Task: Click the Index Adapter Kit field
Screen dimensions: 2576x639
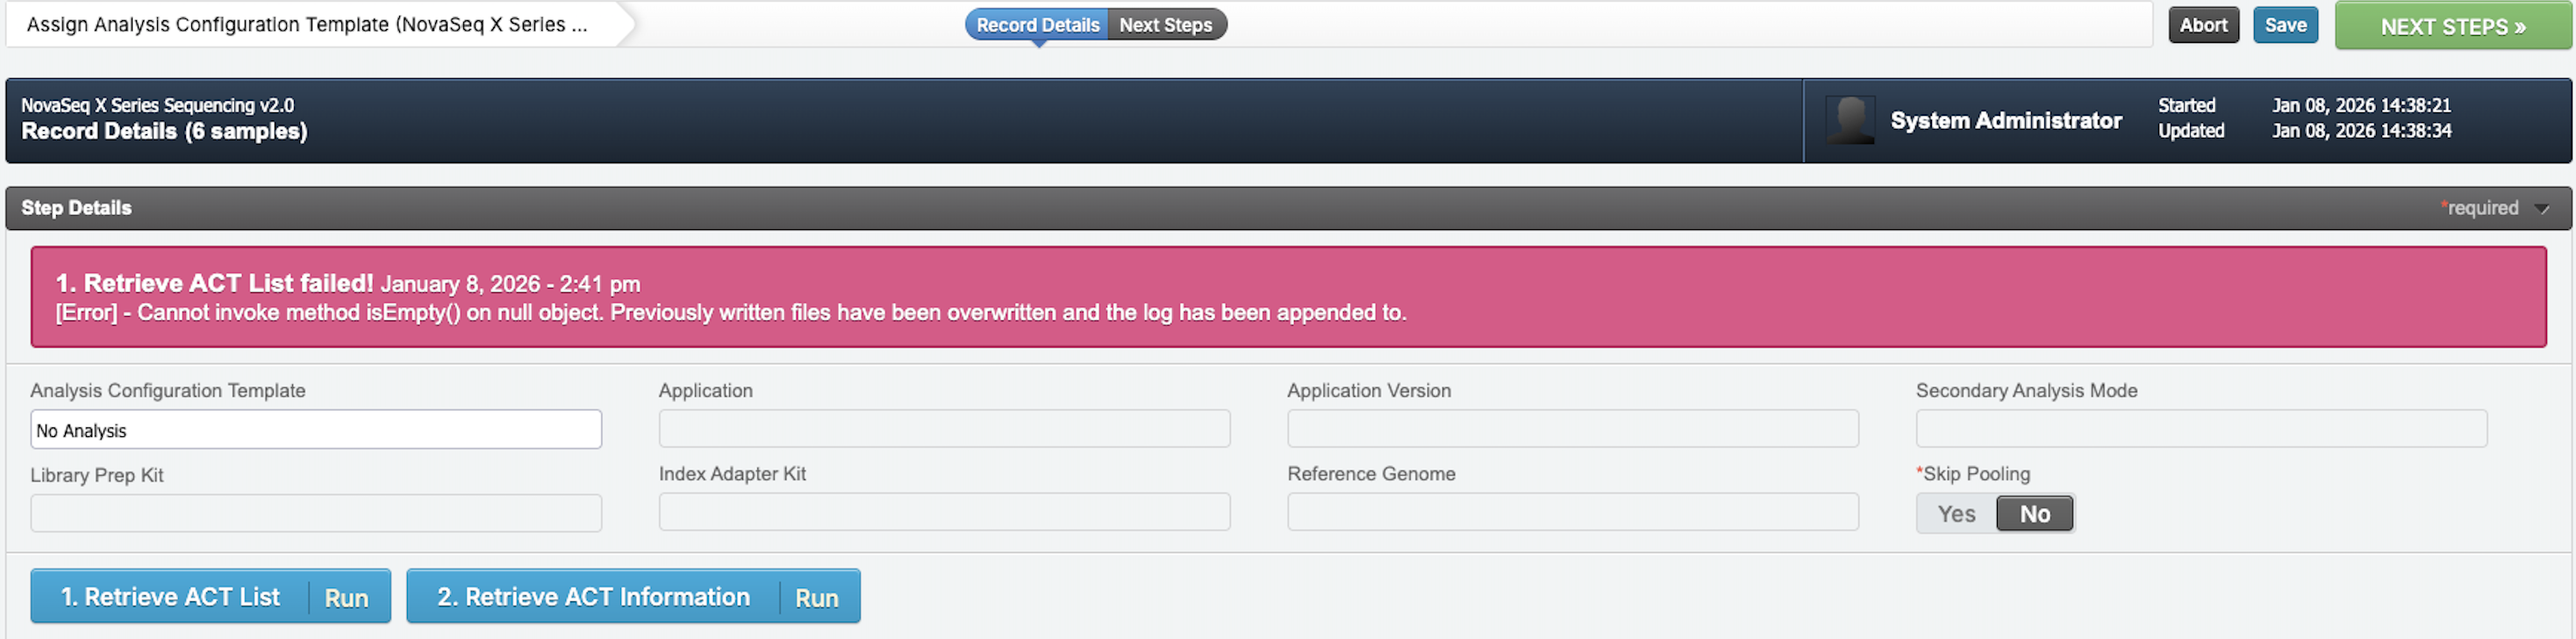Action: coord(943,512)
